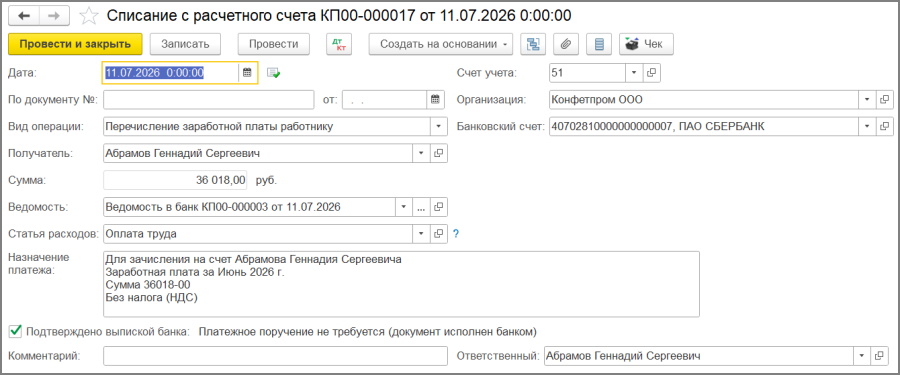
Task: Show Дт/Кт postings of document
Action: coord(339,44)
